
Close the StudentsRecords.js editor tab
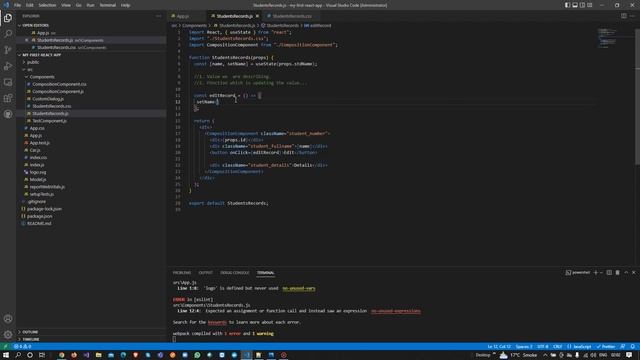[x=257, y=16]
